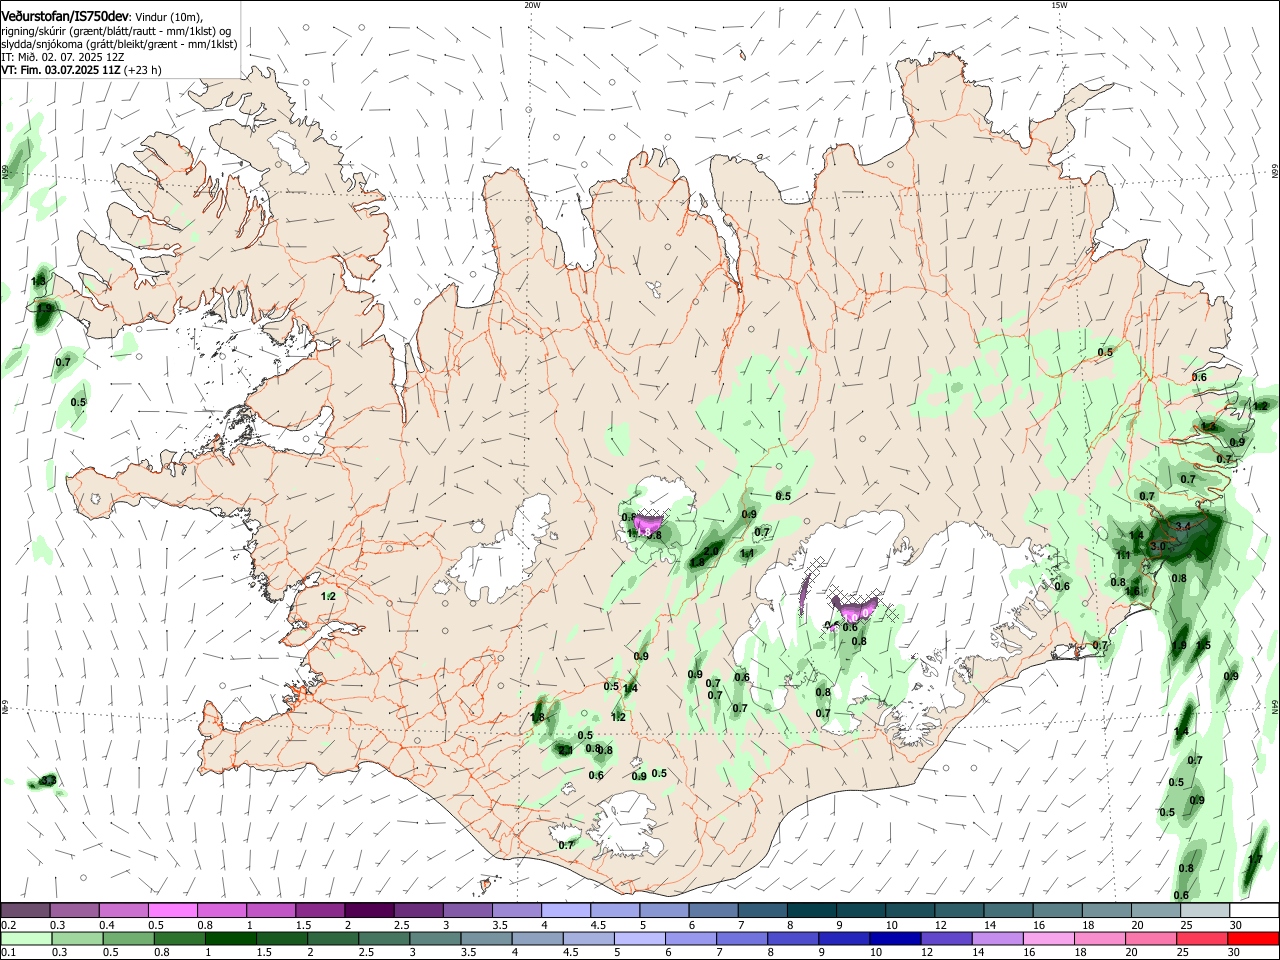Pick the darkest purple 2 swatch in upper legend
1280x960 pixels.
pos(368,910)
